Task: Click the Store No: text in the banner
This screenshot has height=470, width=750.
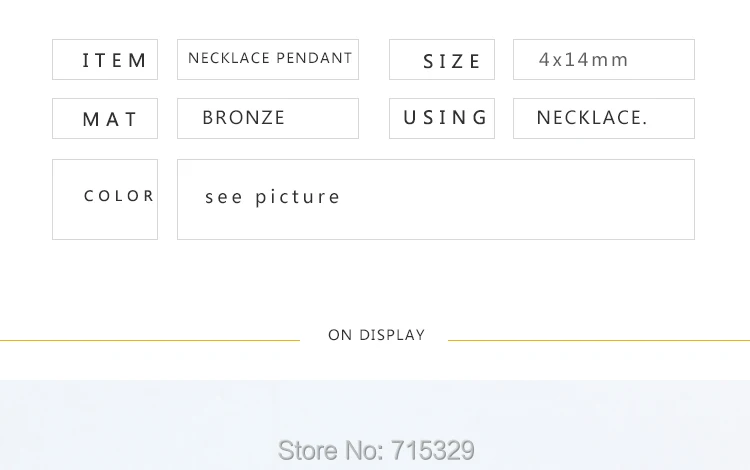Action: tap(330, 450)
